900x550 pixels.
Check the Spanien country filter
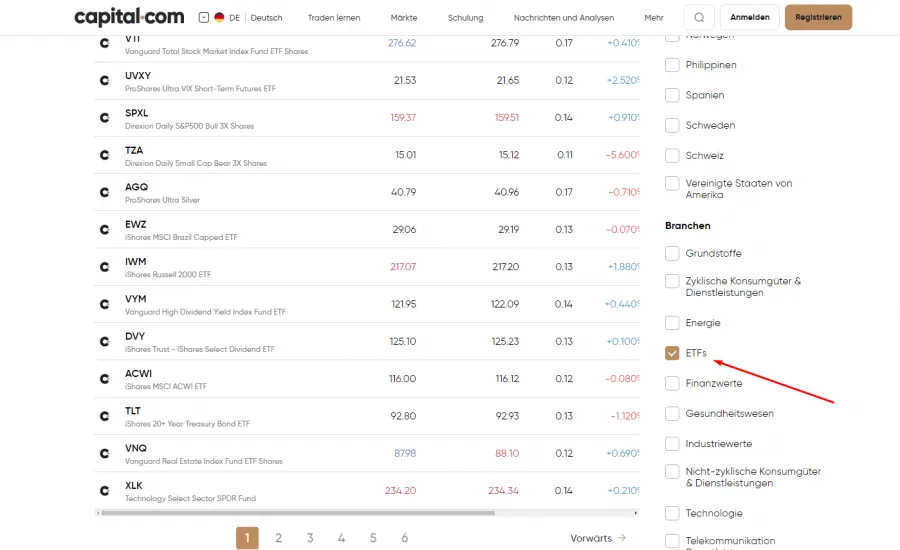pos(672,95)
